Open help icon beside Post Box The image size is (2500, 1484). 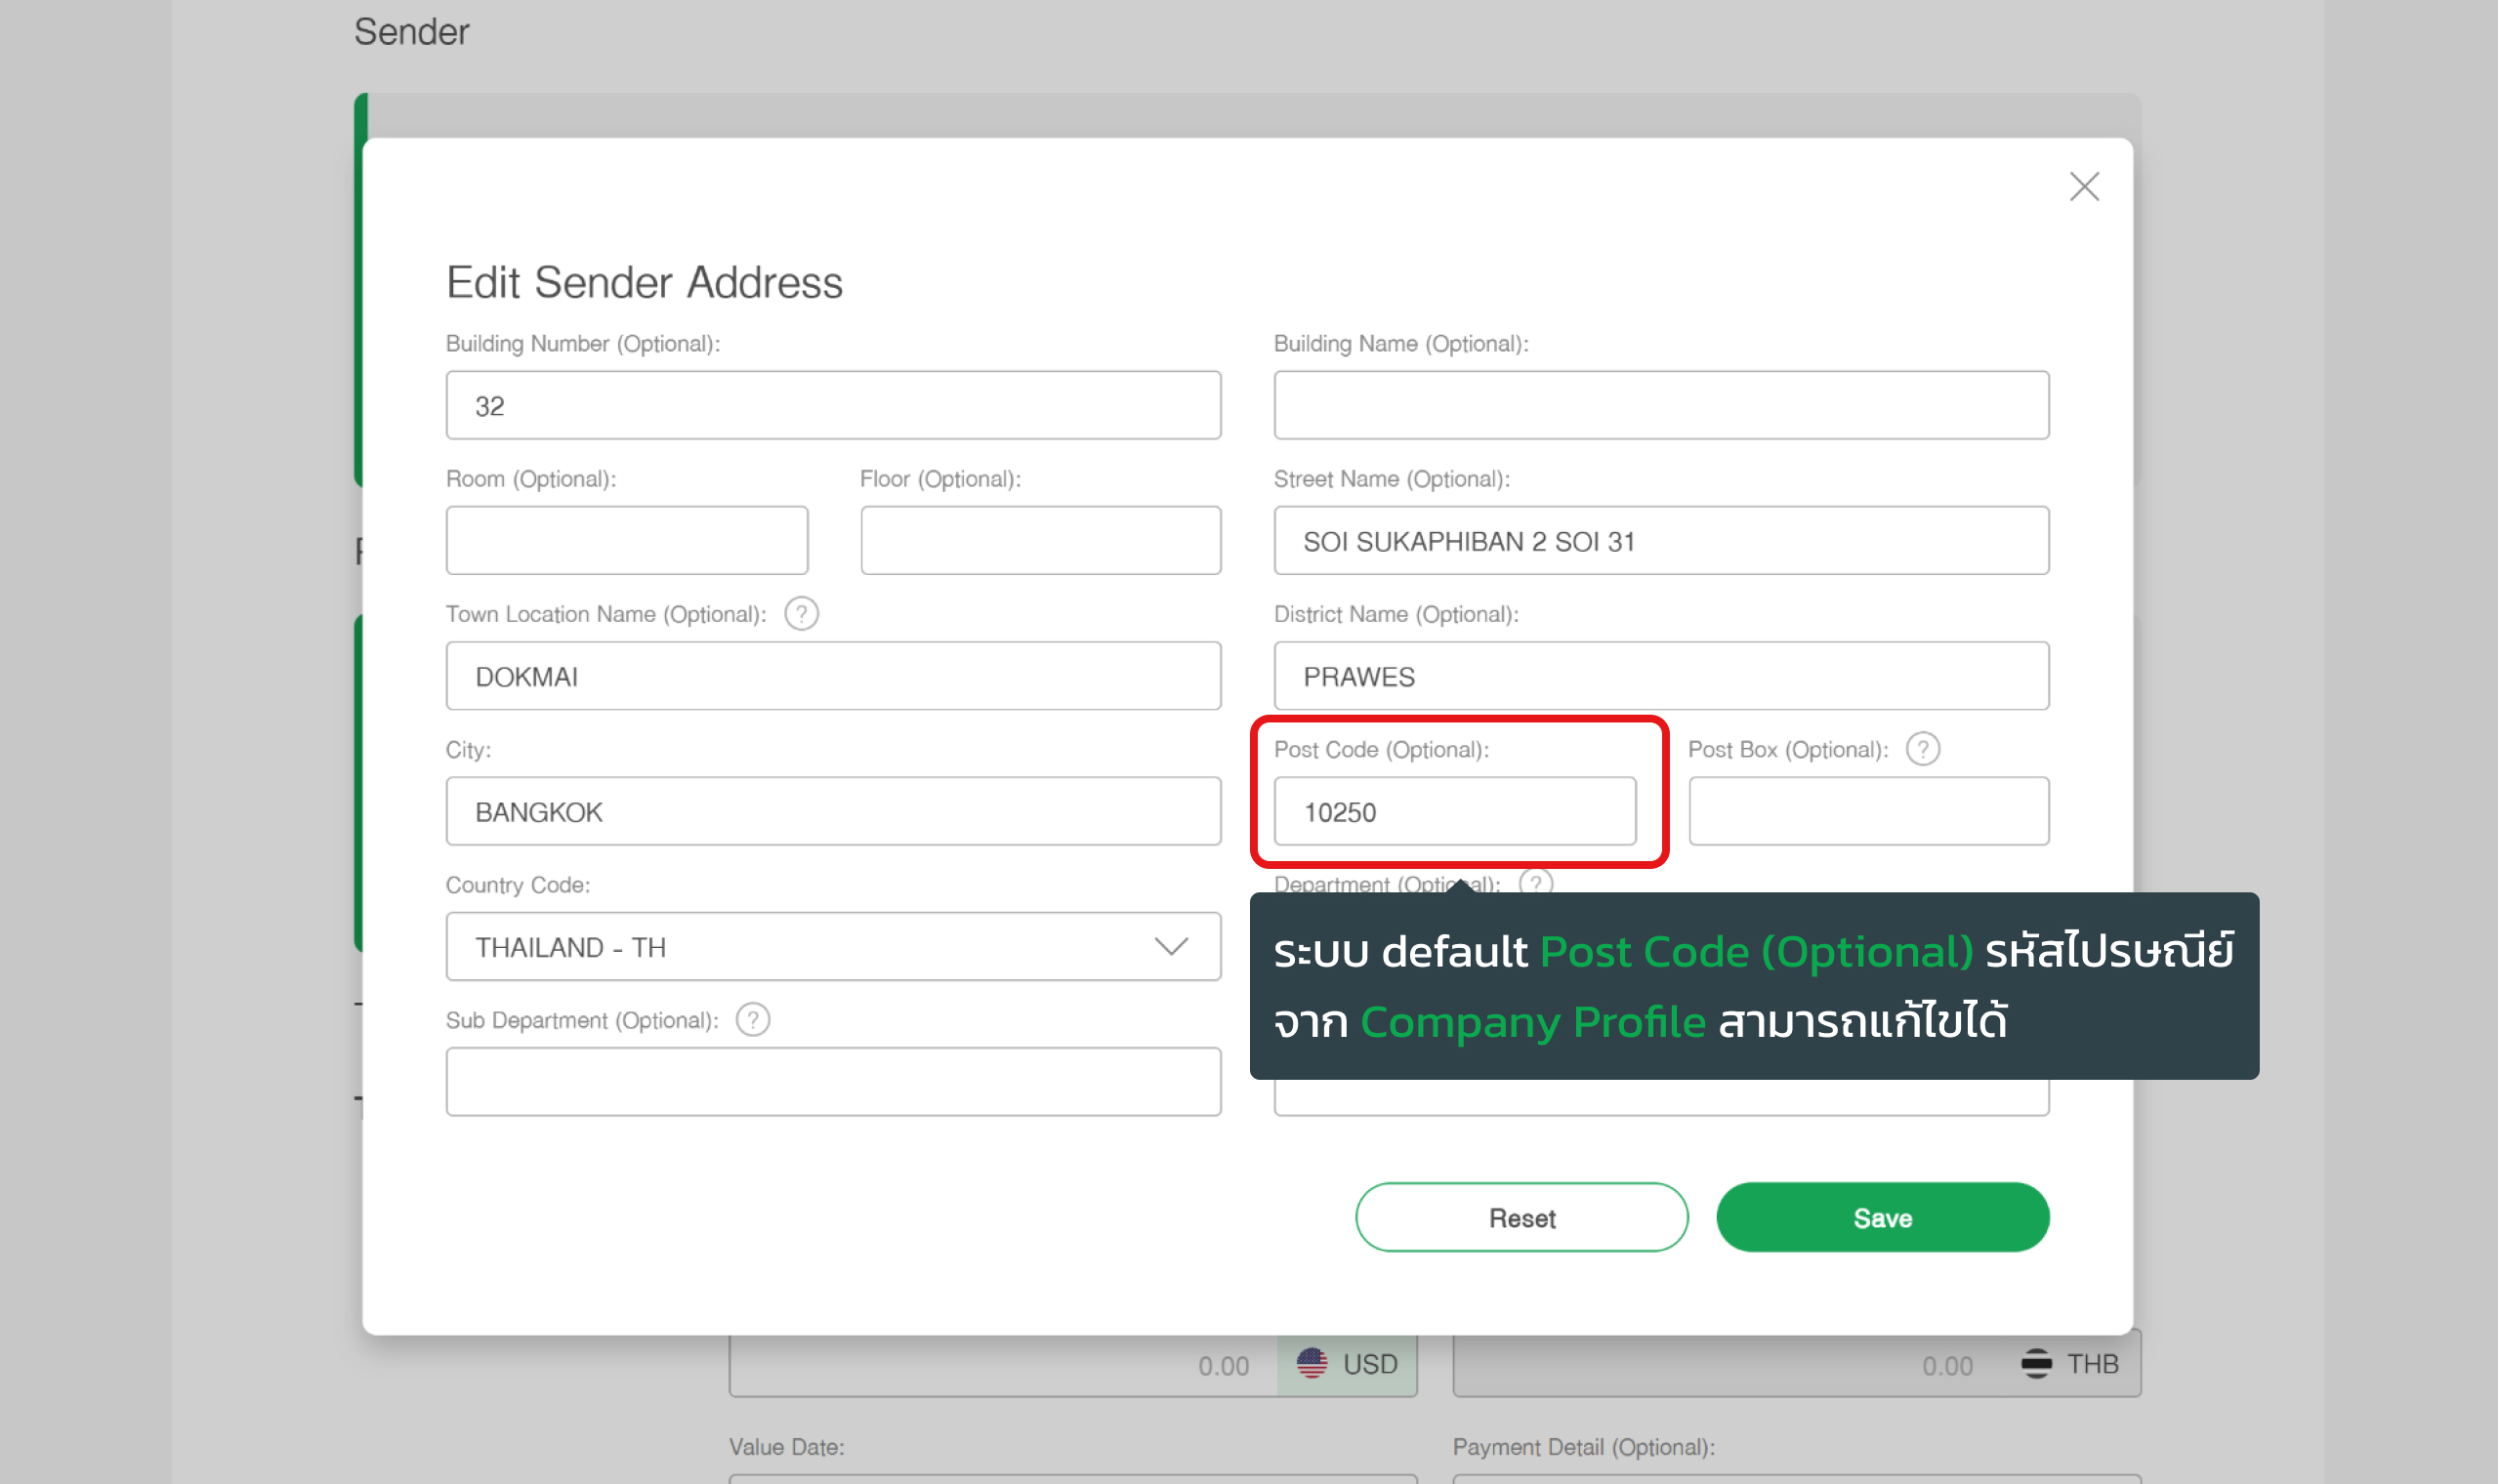point(1924,750)
